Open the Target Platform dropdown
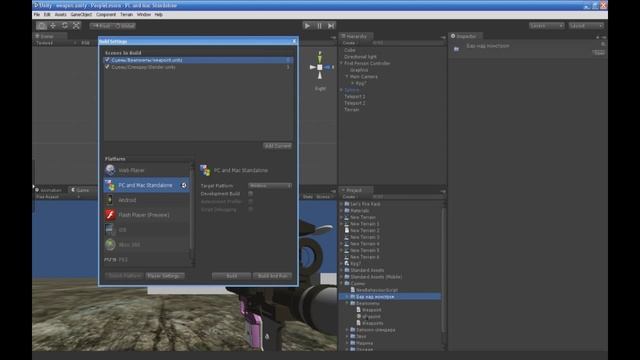Viewport: 640px width, 360px height. point(270,186)
